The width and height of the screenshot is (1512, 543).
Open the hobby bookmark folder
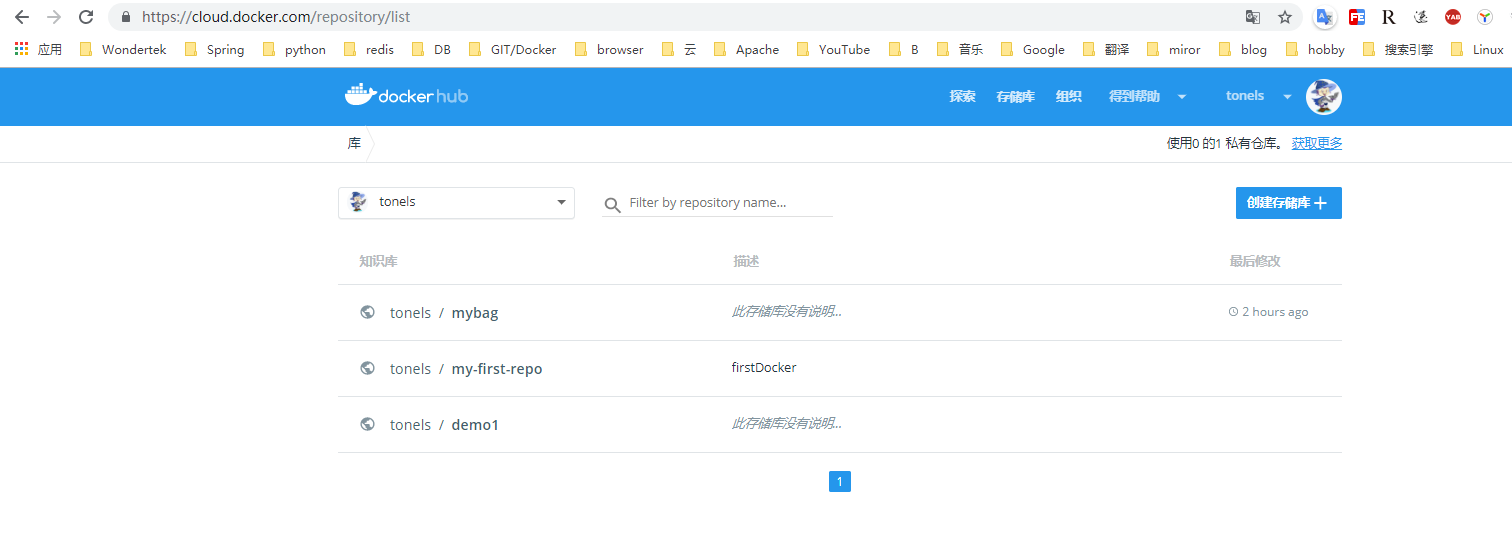click(1316, 49)
